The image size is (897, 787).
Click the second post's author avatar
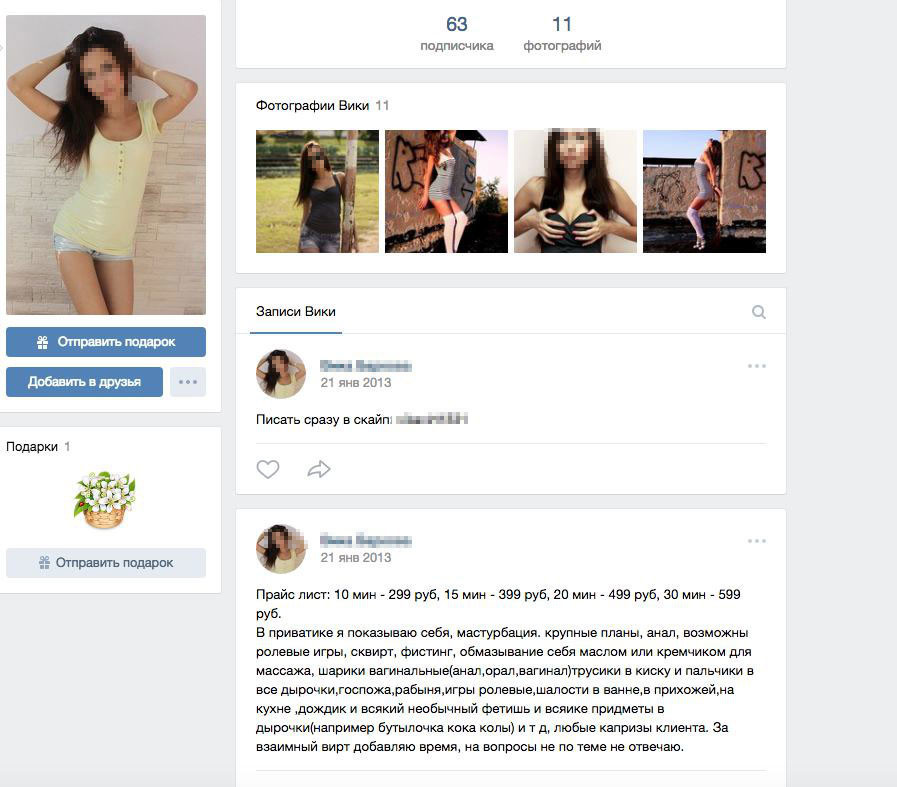click(x=281, y=548)
